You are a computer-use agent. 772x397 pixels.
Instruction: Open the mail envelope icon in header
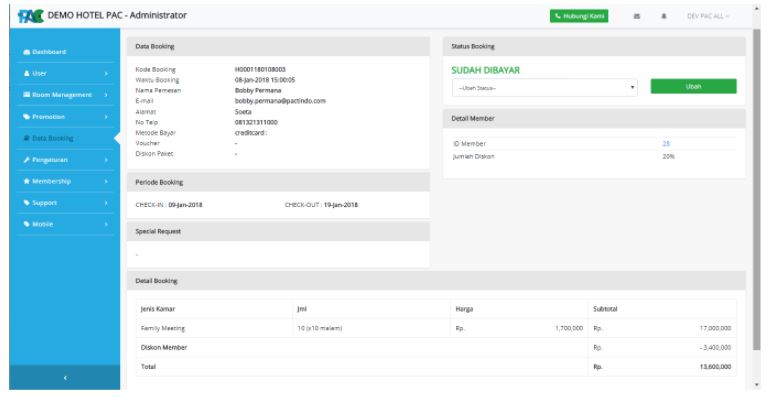pyautogui.click(x=637, y=16)
